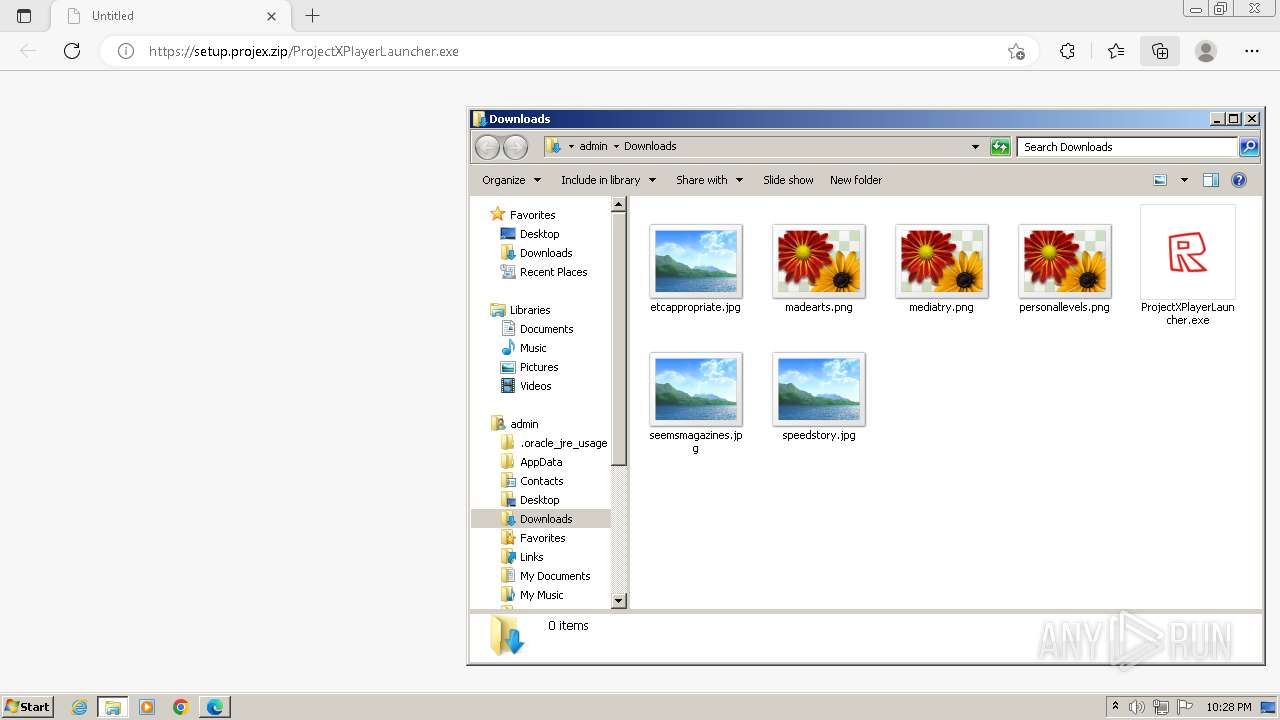
Task: Change view with the views icon
Action: pos(1160,180)
